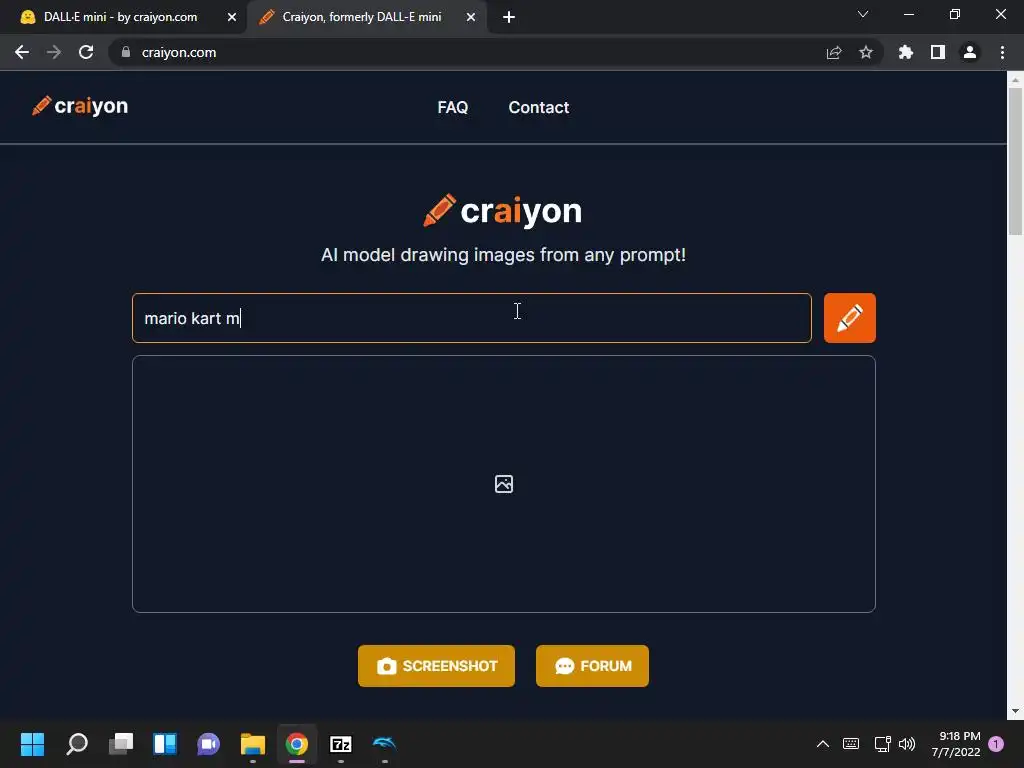Click the craiyon logo in the header
Image resolution: width=1024 pixels, height=768 pixels.
[x=80, y=106]
